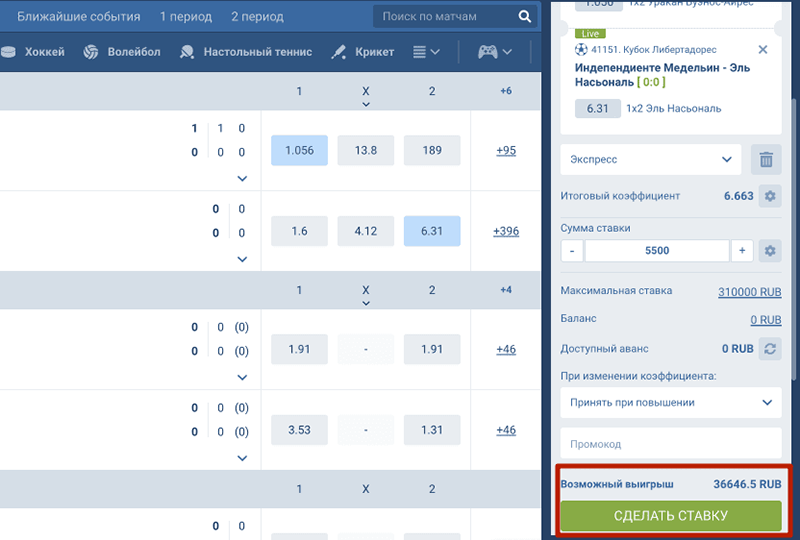Open the Volleyball sport section

[122, 52]
